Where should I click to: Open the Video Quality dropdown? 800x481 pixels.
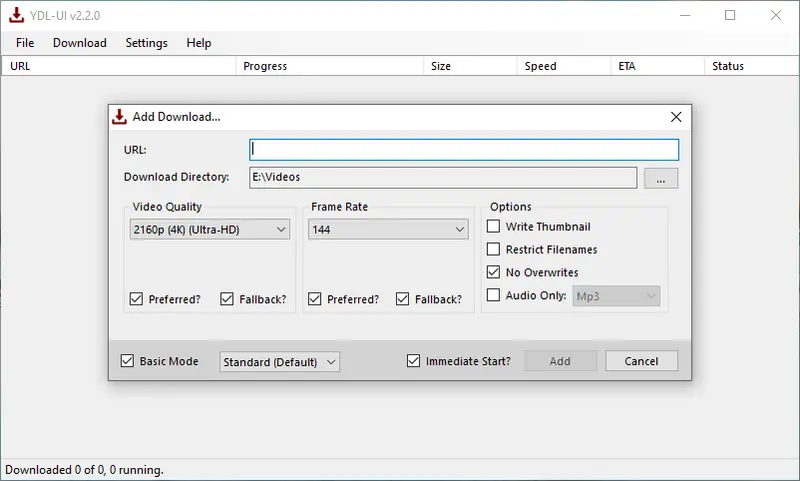pos(210,230)
